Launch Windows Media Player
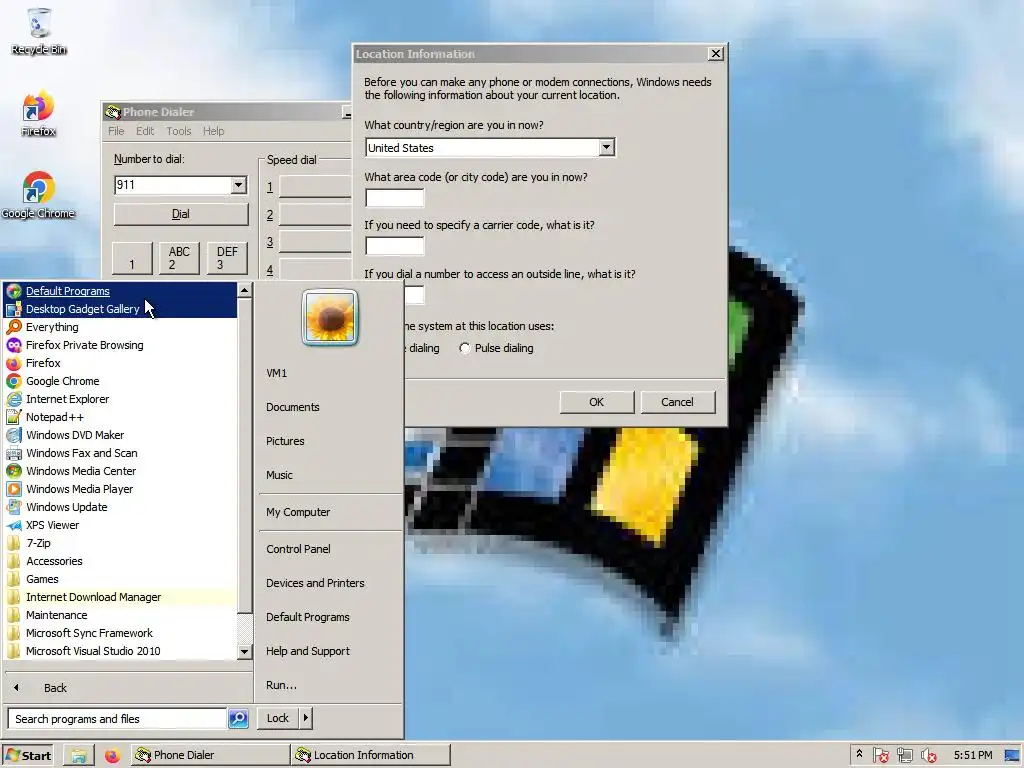The height and width of the screenshot is (768, 1024). (x=120, y=489)
